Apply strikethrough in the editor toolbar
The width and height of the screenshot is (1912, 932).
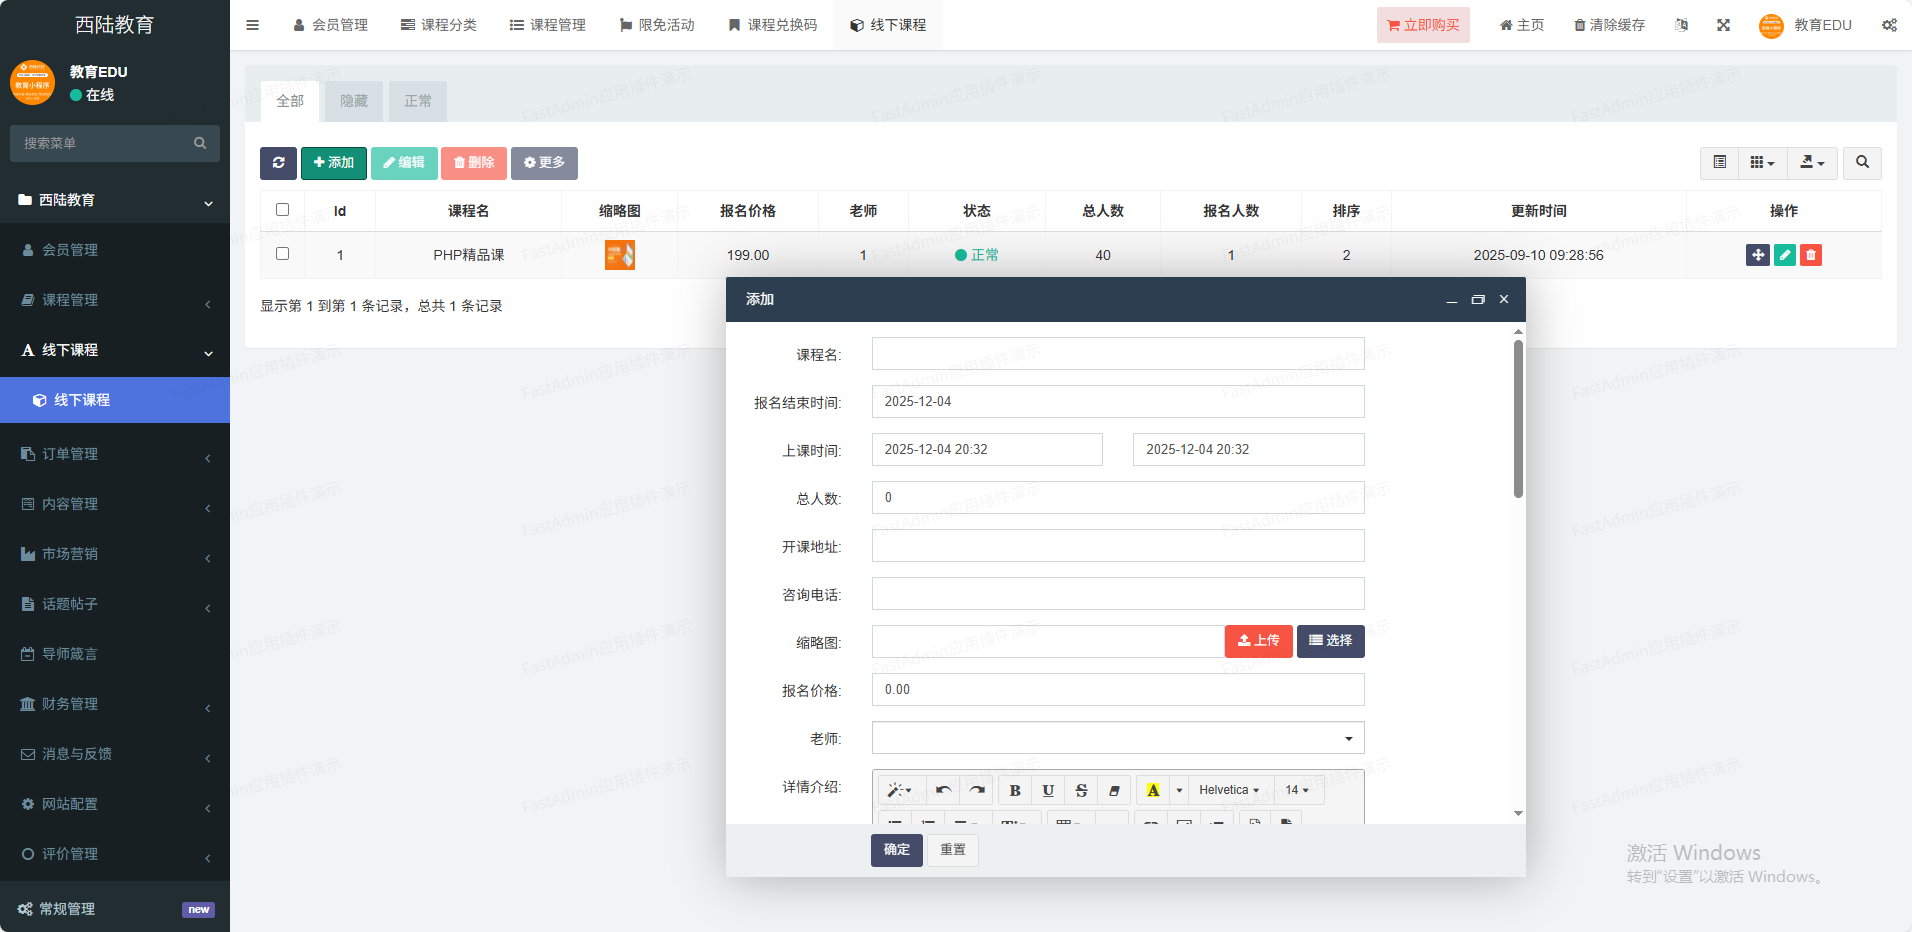(x=1081, y=790)
